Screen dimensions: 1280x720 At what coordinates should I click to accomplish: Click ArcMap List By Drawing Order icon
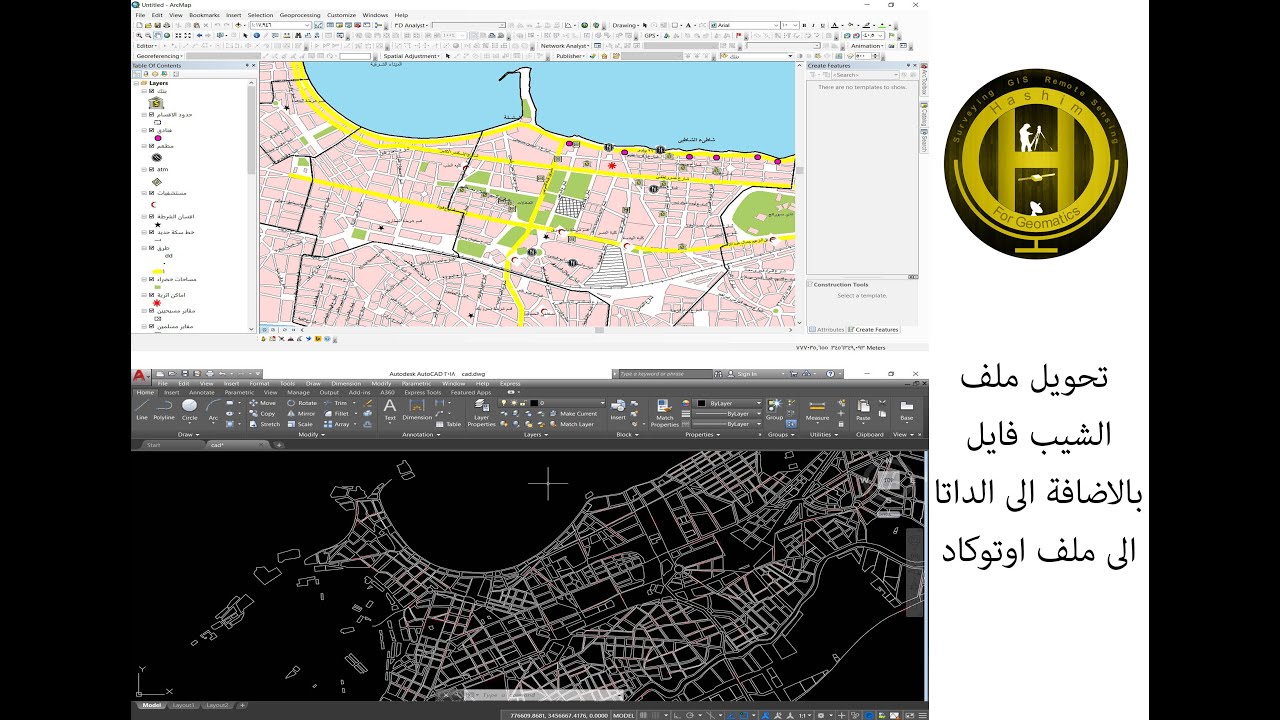(x=137, y=75)
